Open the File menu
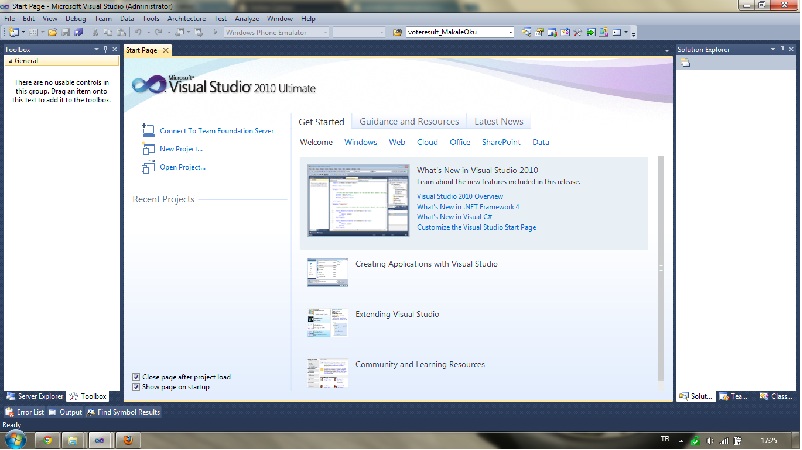The width and height of the screenshot is (802, 450). [10, 18]
